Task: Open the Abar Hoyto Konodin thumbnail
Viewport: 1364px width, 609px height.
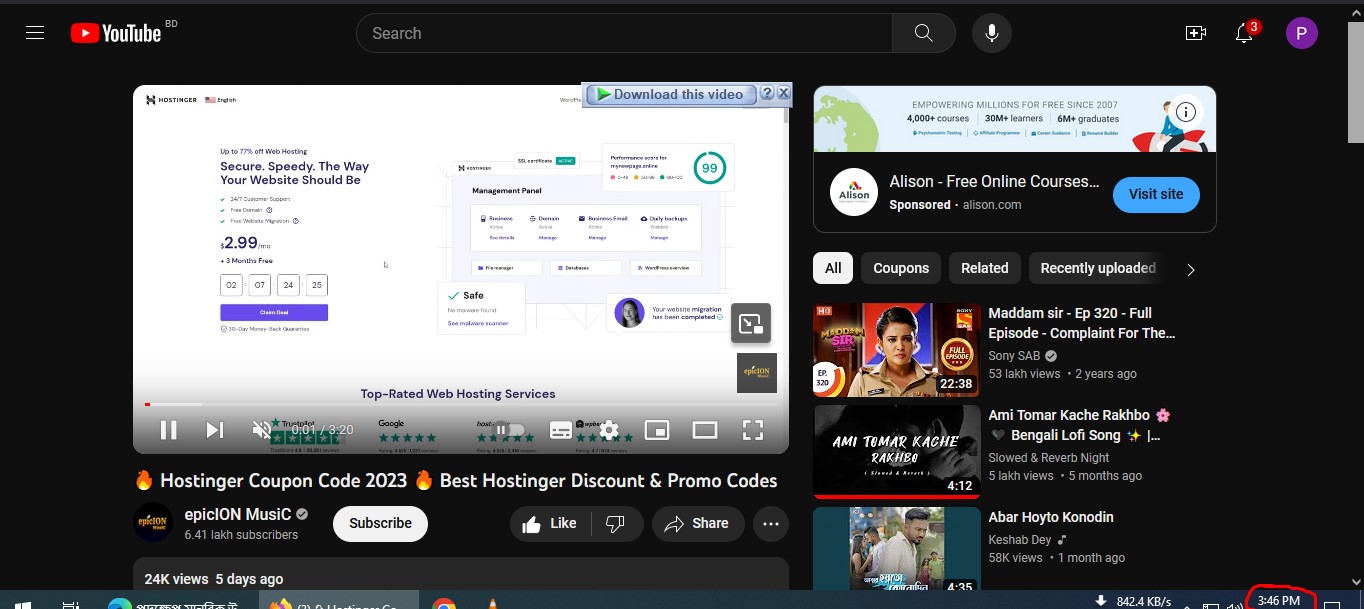Action: [x=897, y=549]
